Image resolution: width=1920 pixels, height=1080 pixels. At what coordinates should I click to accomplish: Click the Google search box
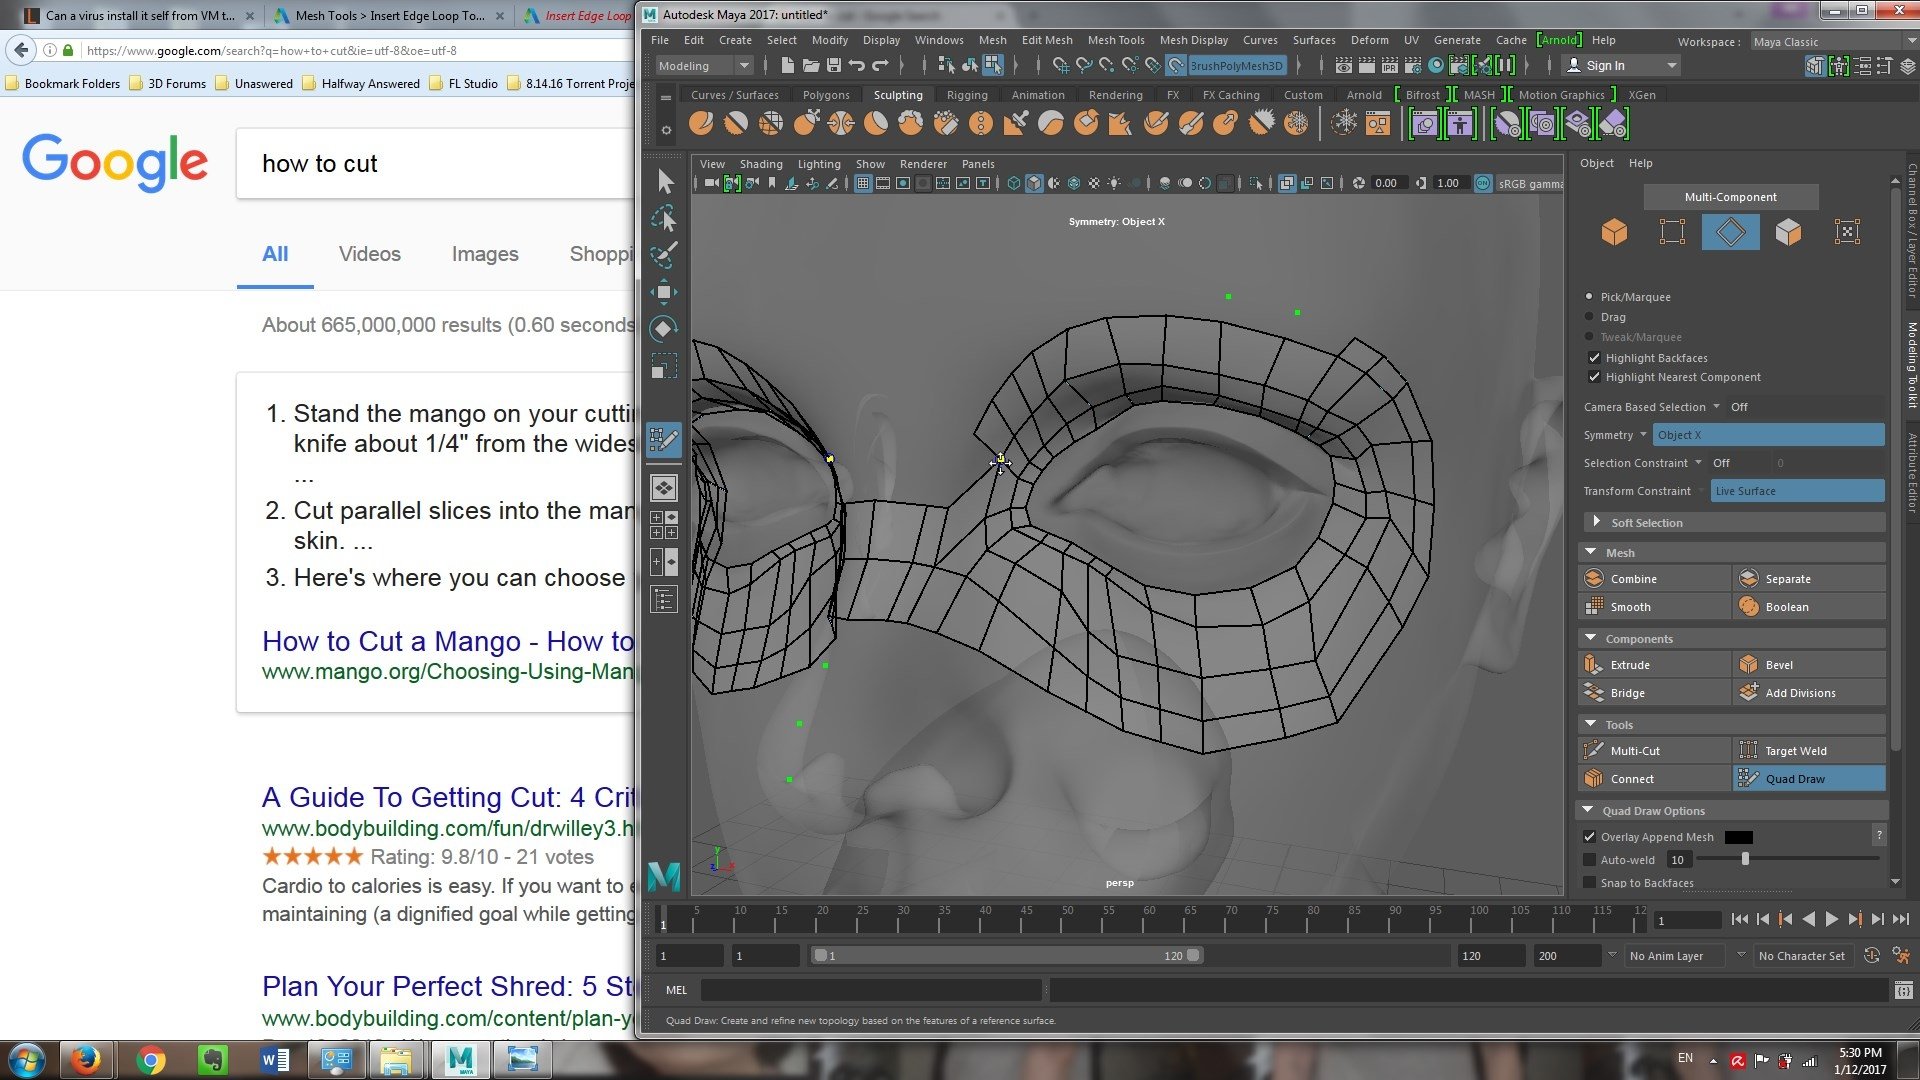pos(436,164)
